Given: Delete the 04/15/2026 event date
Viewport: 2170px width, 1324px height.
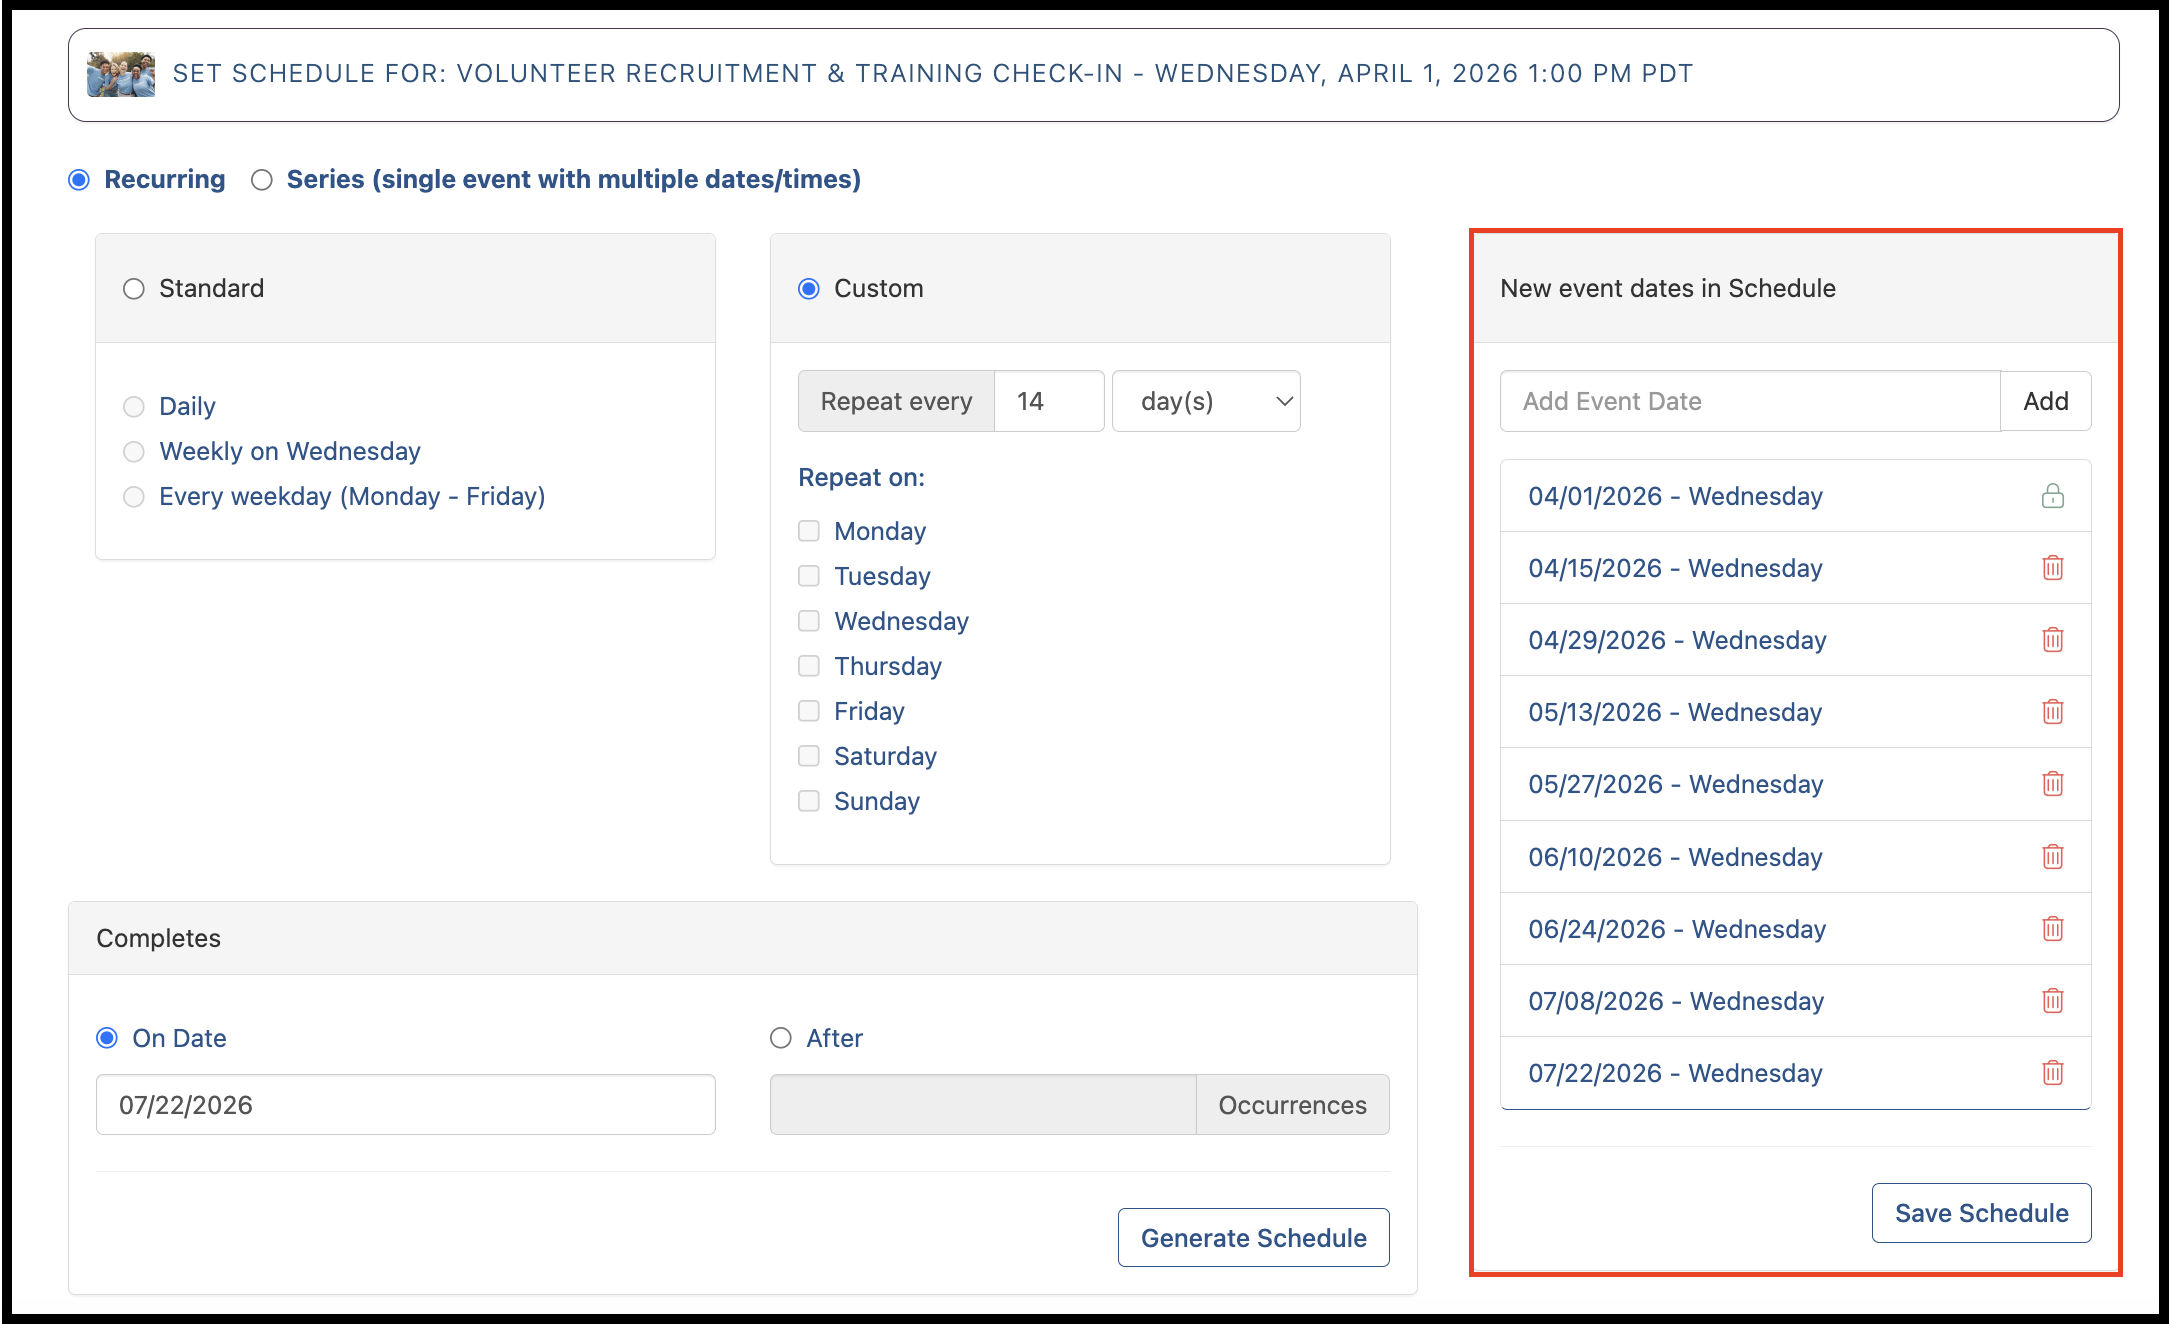Looking at the screenshot, I should tap(2052, 568).
